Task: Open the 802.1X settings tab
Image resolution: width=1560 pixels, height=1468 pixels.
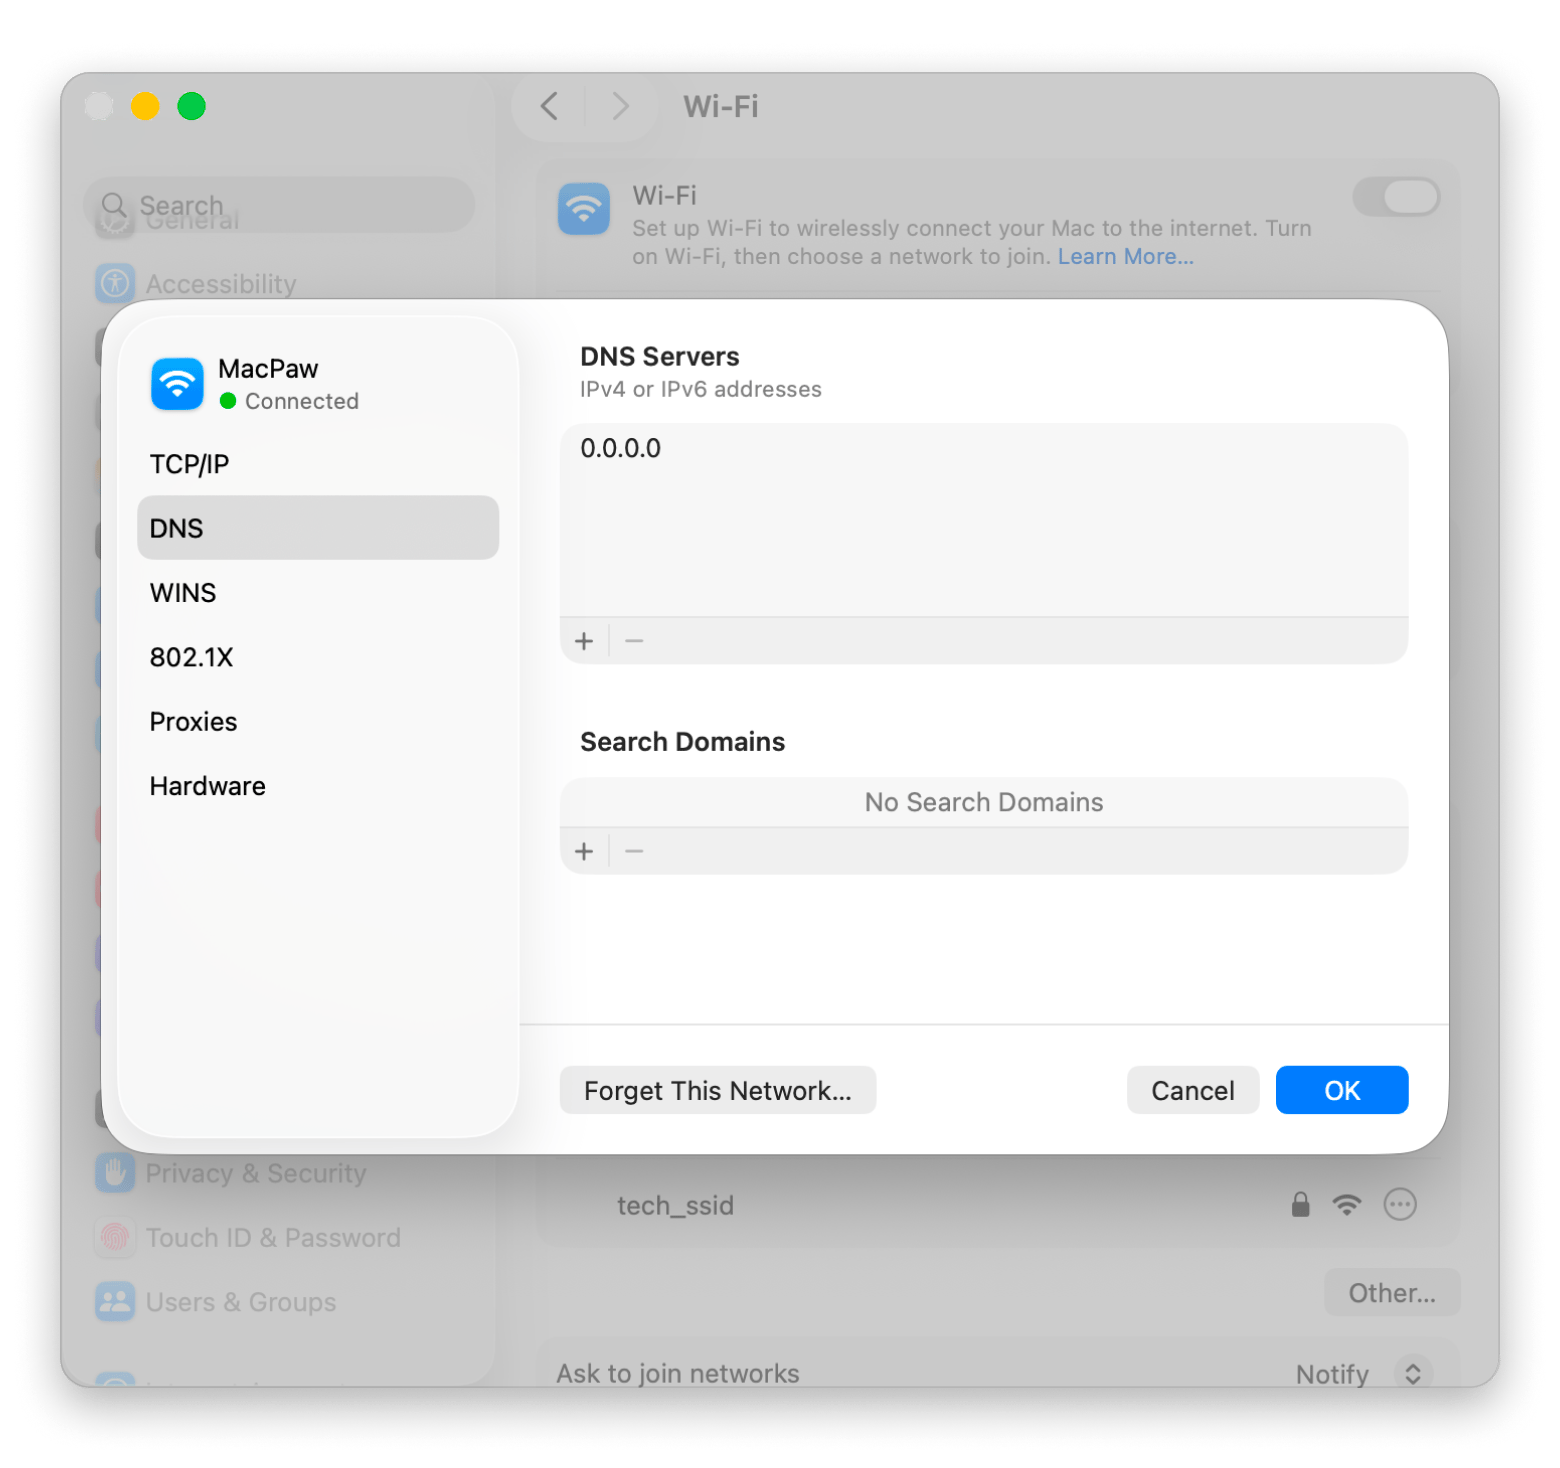Action: tap(191, 657)
